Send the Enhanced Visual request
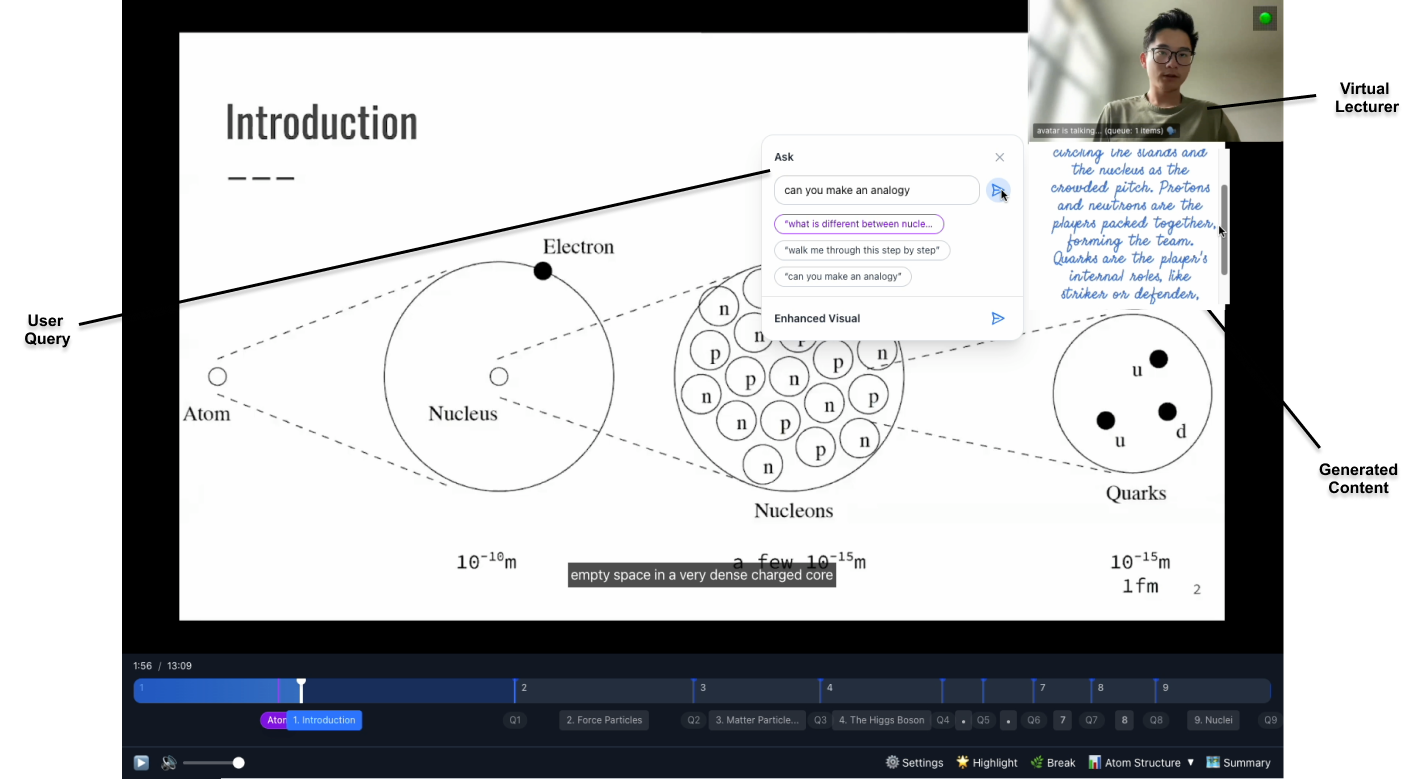1421x779 pixels. [997, 318]
